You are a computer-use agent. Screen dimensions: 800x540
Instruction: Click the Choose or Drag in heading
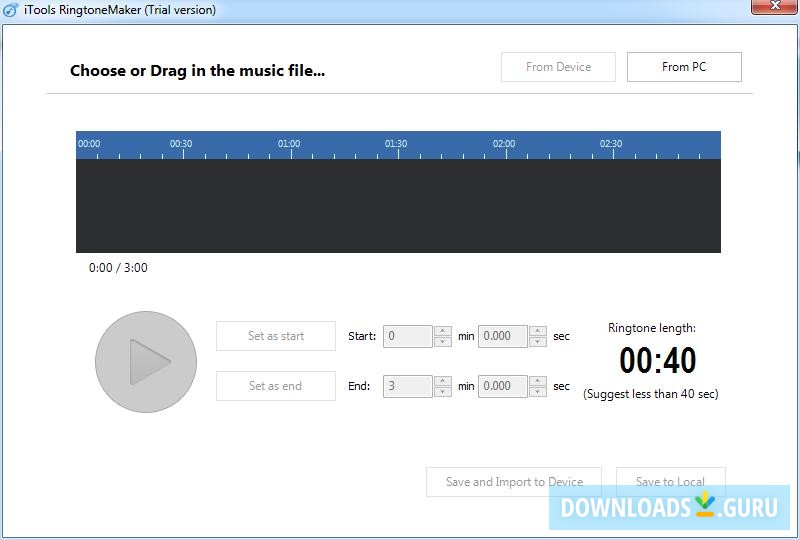click(197, 71)
